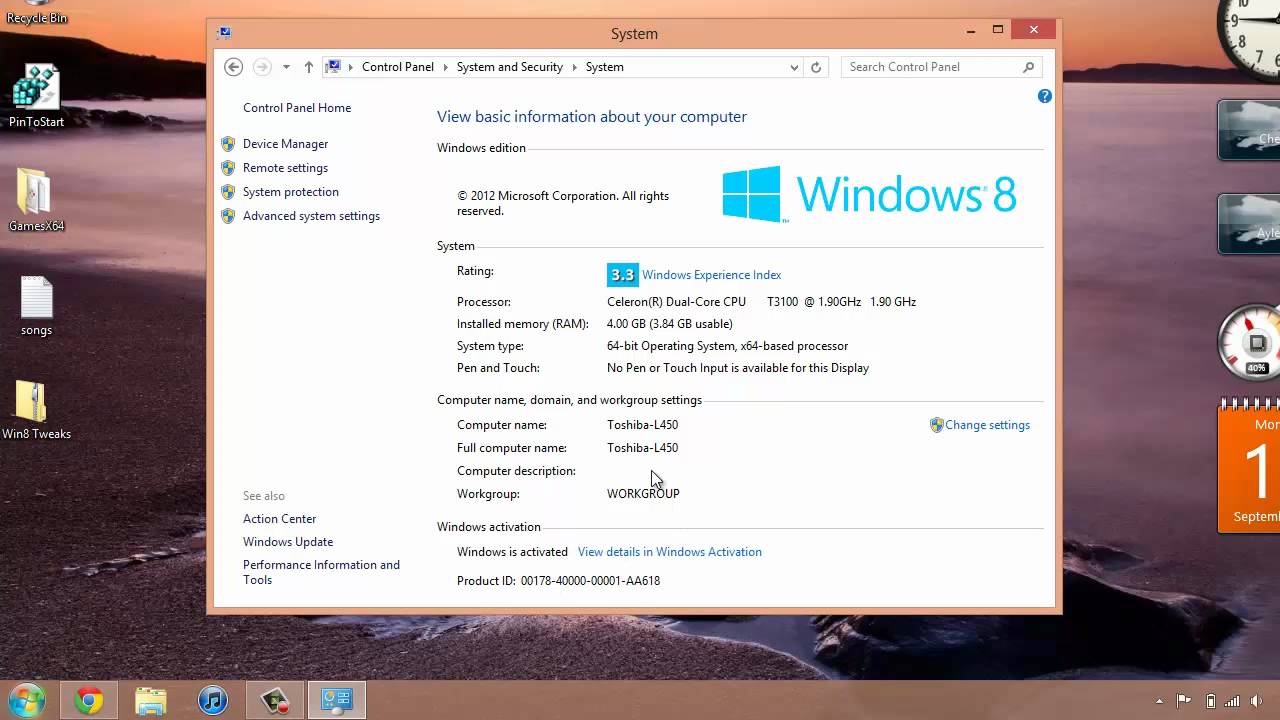Viewport: 1280px width, 720px height.
Task: Open recent locations dropdown arrow
Action: [286, 67]
